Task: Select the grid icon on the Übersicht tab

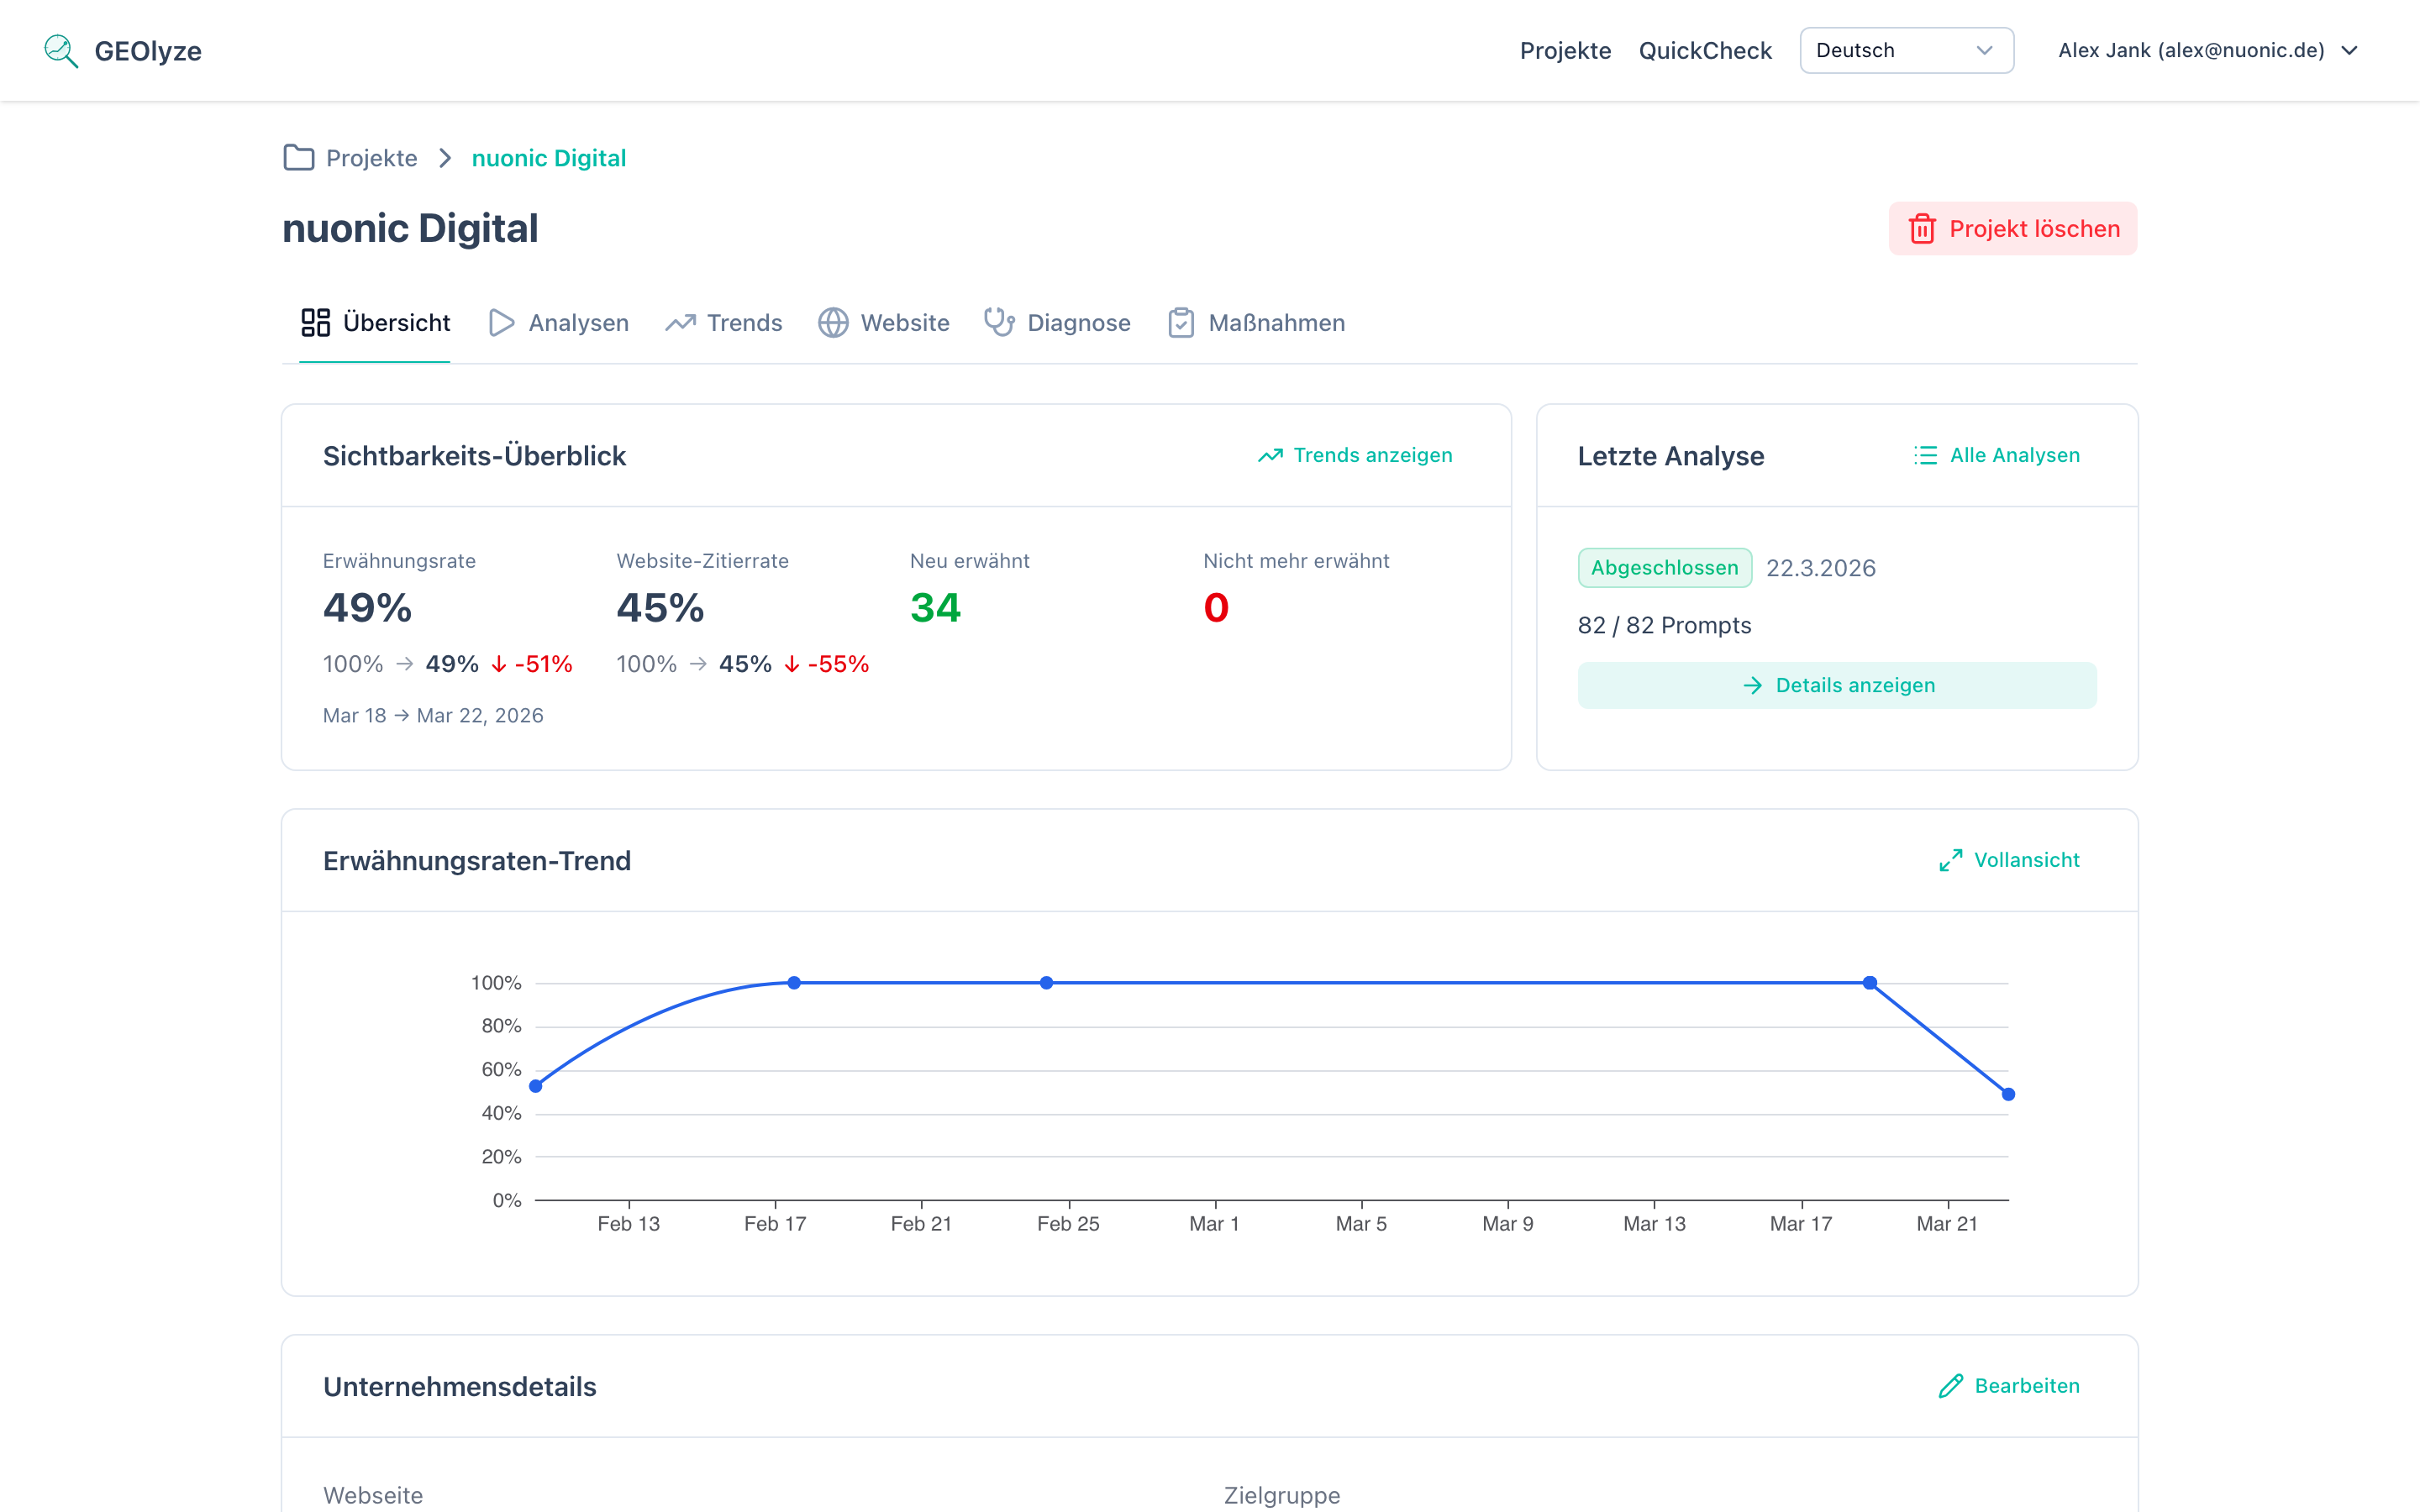Action: pyautogui.click(x=315, y=322)
